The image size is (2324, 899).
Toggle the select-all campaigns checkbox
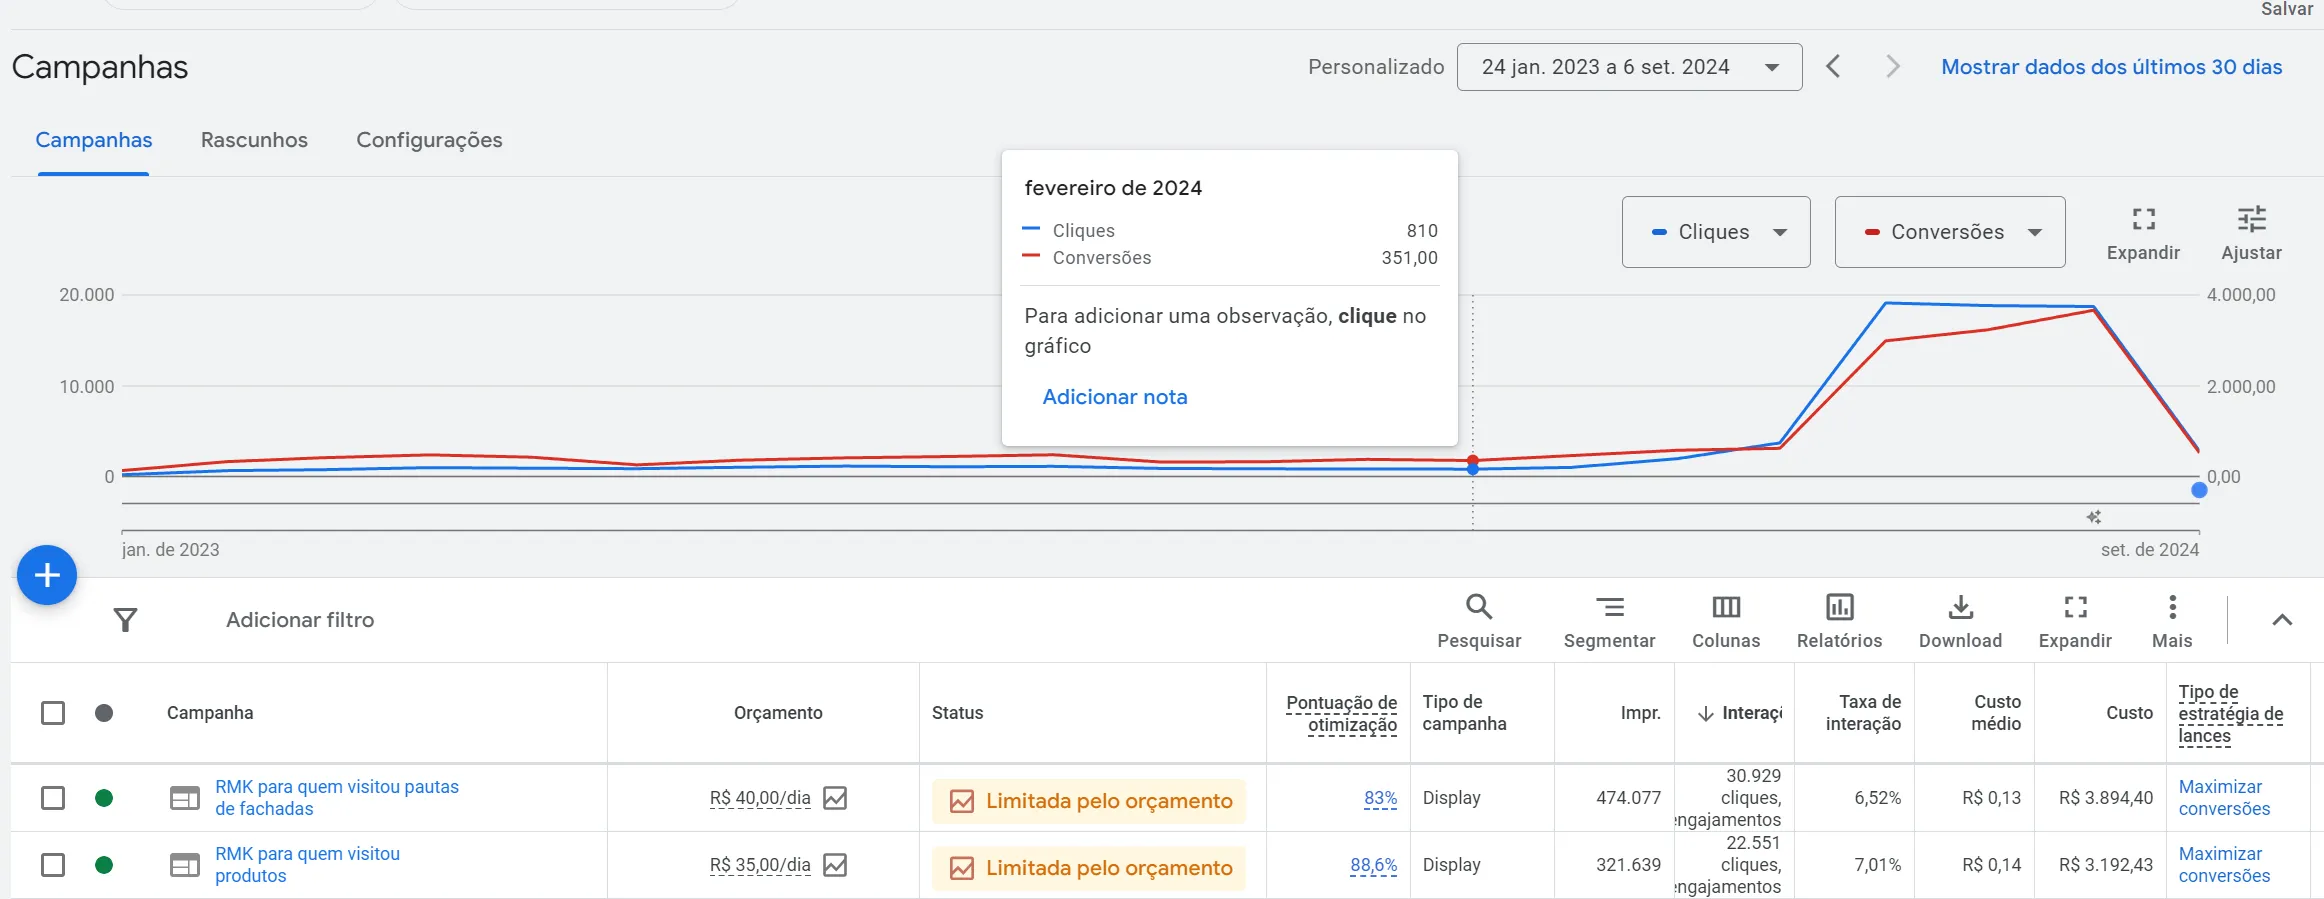pos(53,713)
